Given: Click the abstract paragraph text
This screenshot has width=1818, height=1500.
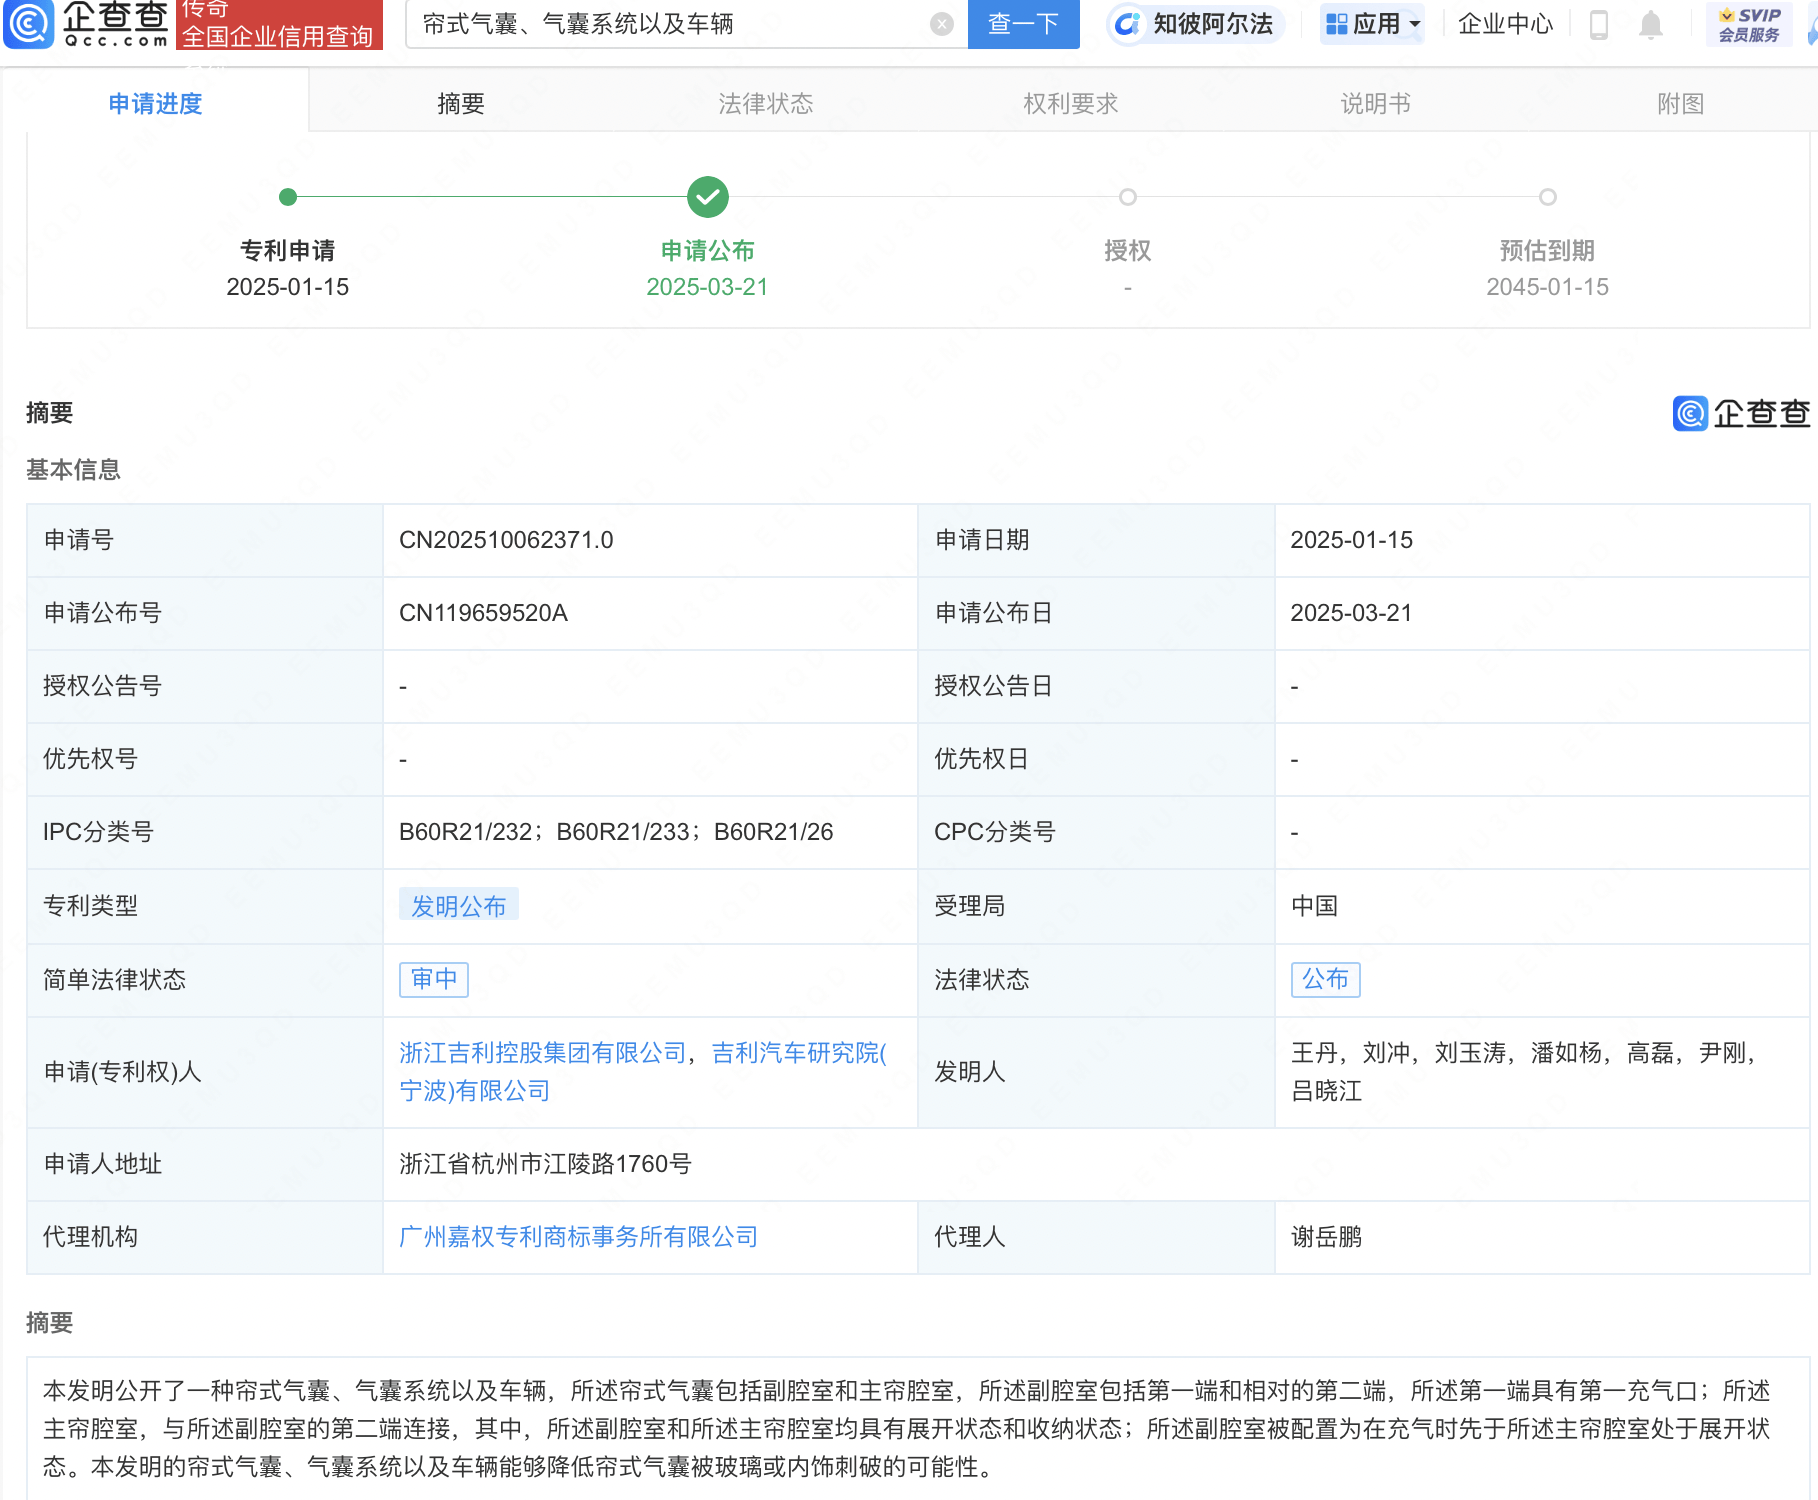Looking at the screenshot, I should [x=907, y=1429].
